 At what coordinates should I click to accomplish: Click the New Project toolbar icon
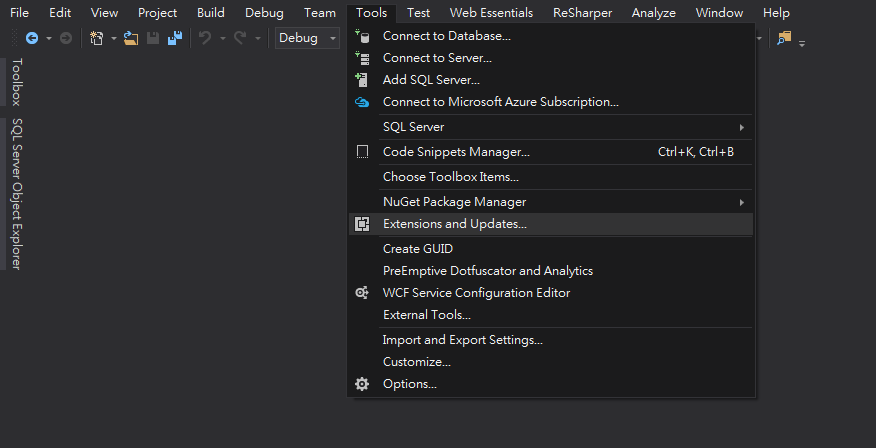point(97,38)
